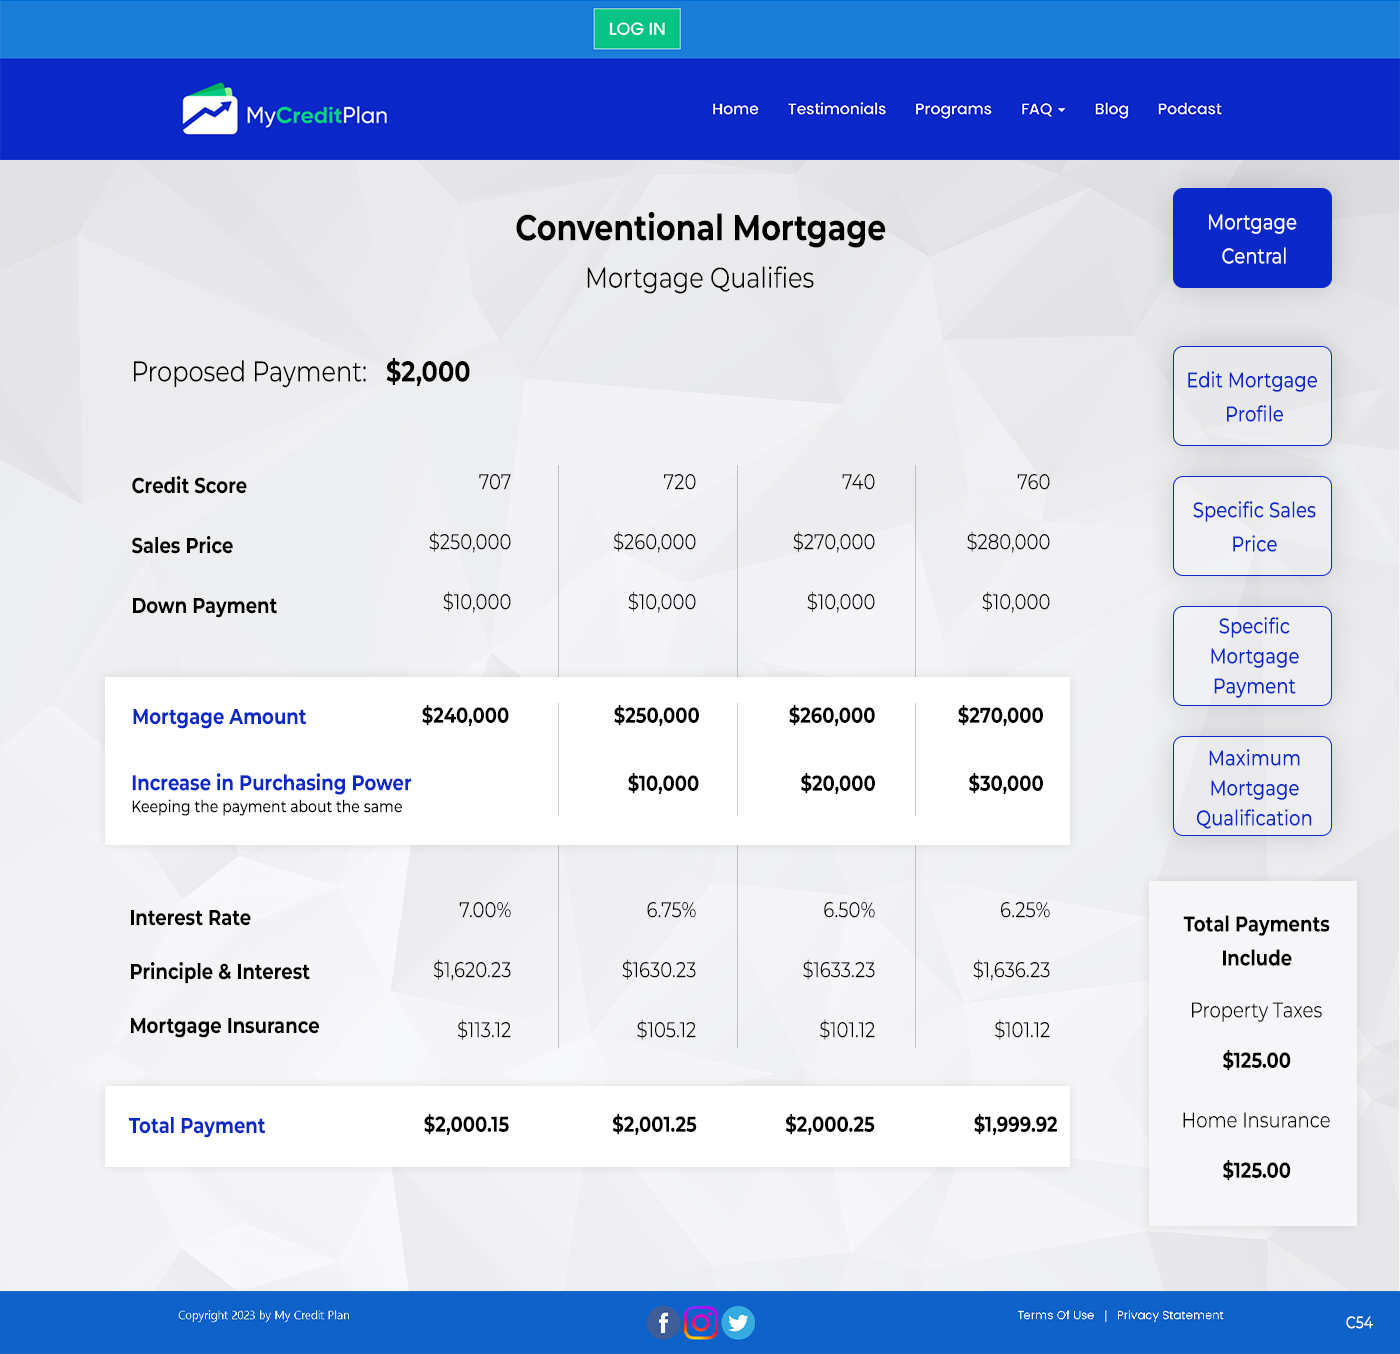Open the Podcast nav link

[1189, 109]
